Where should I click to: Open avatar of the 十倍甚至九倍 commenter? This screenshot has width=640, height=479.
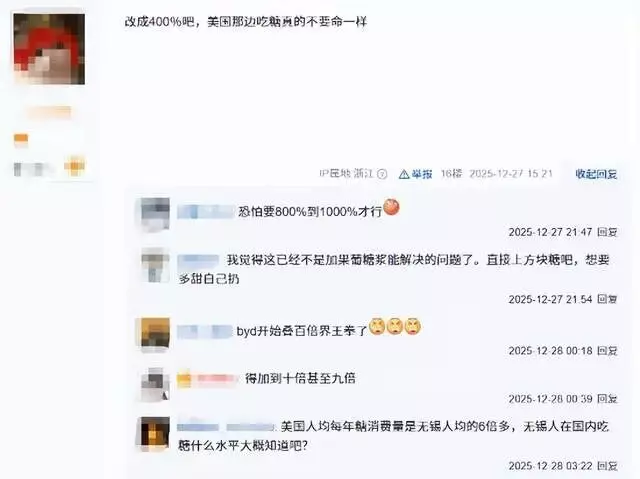coord(155,384)
